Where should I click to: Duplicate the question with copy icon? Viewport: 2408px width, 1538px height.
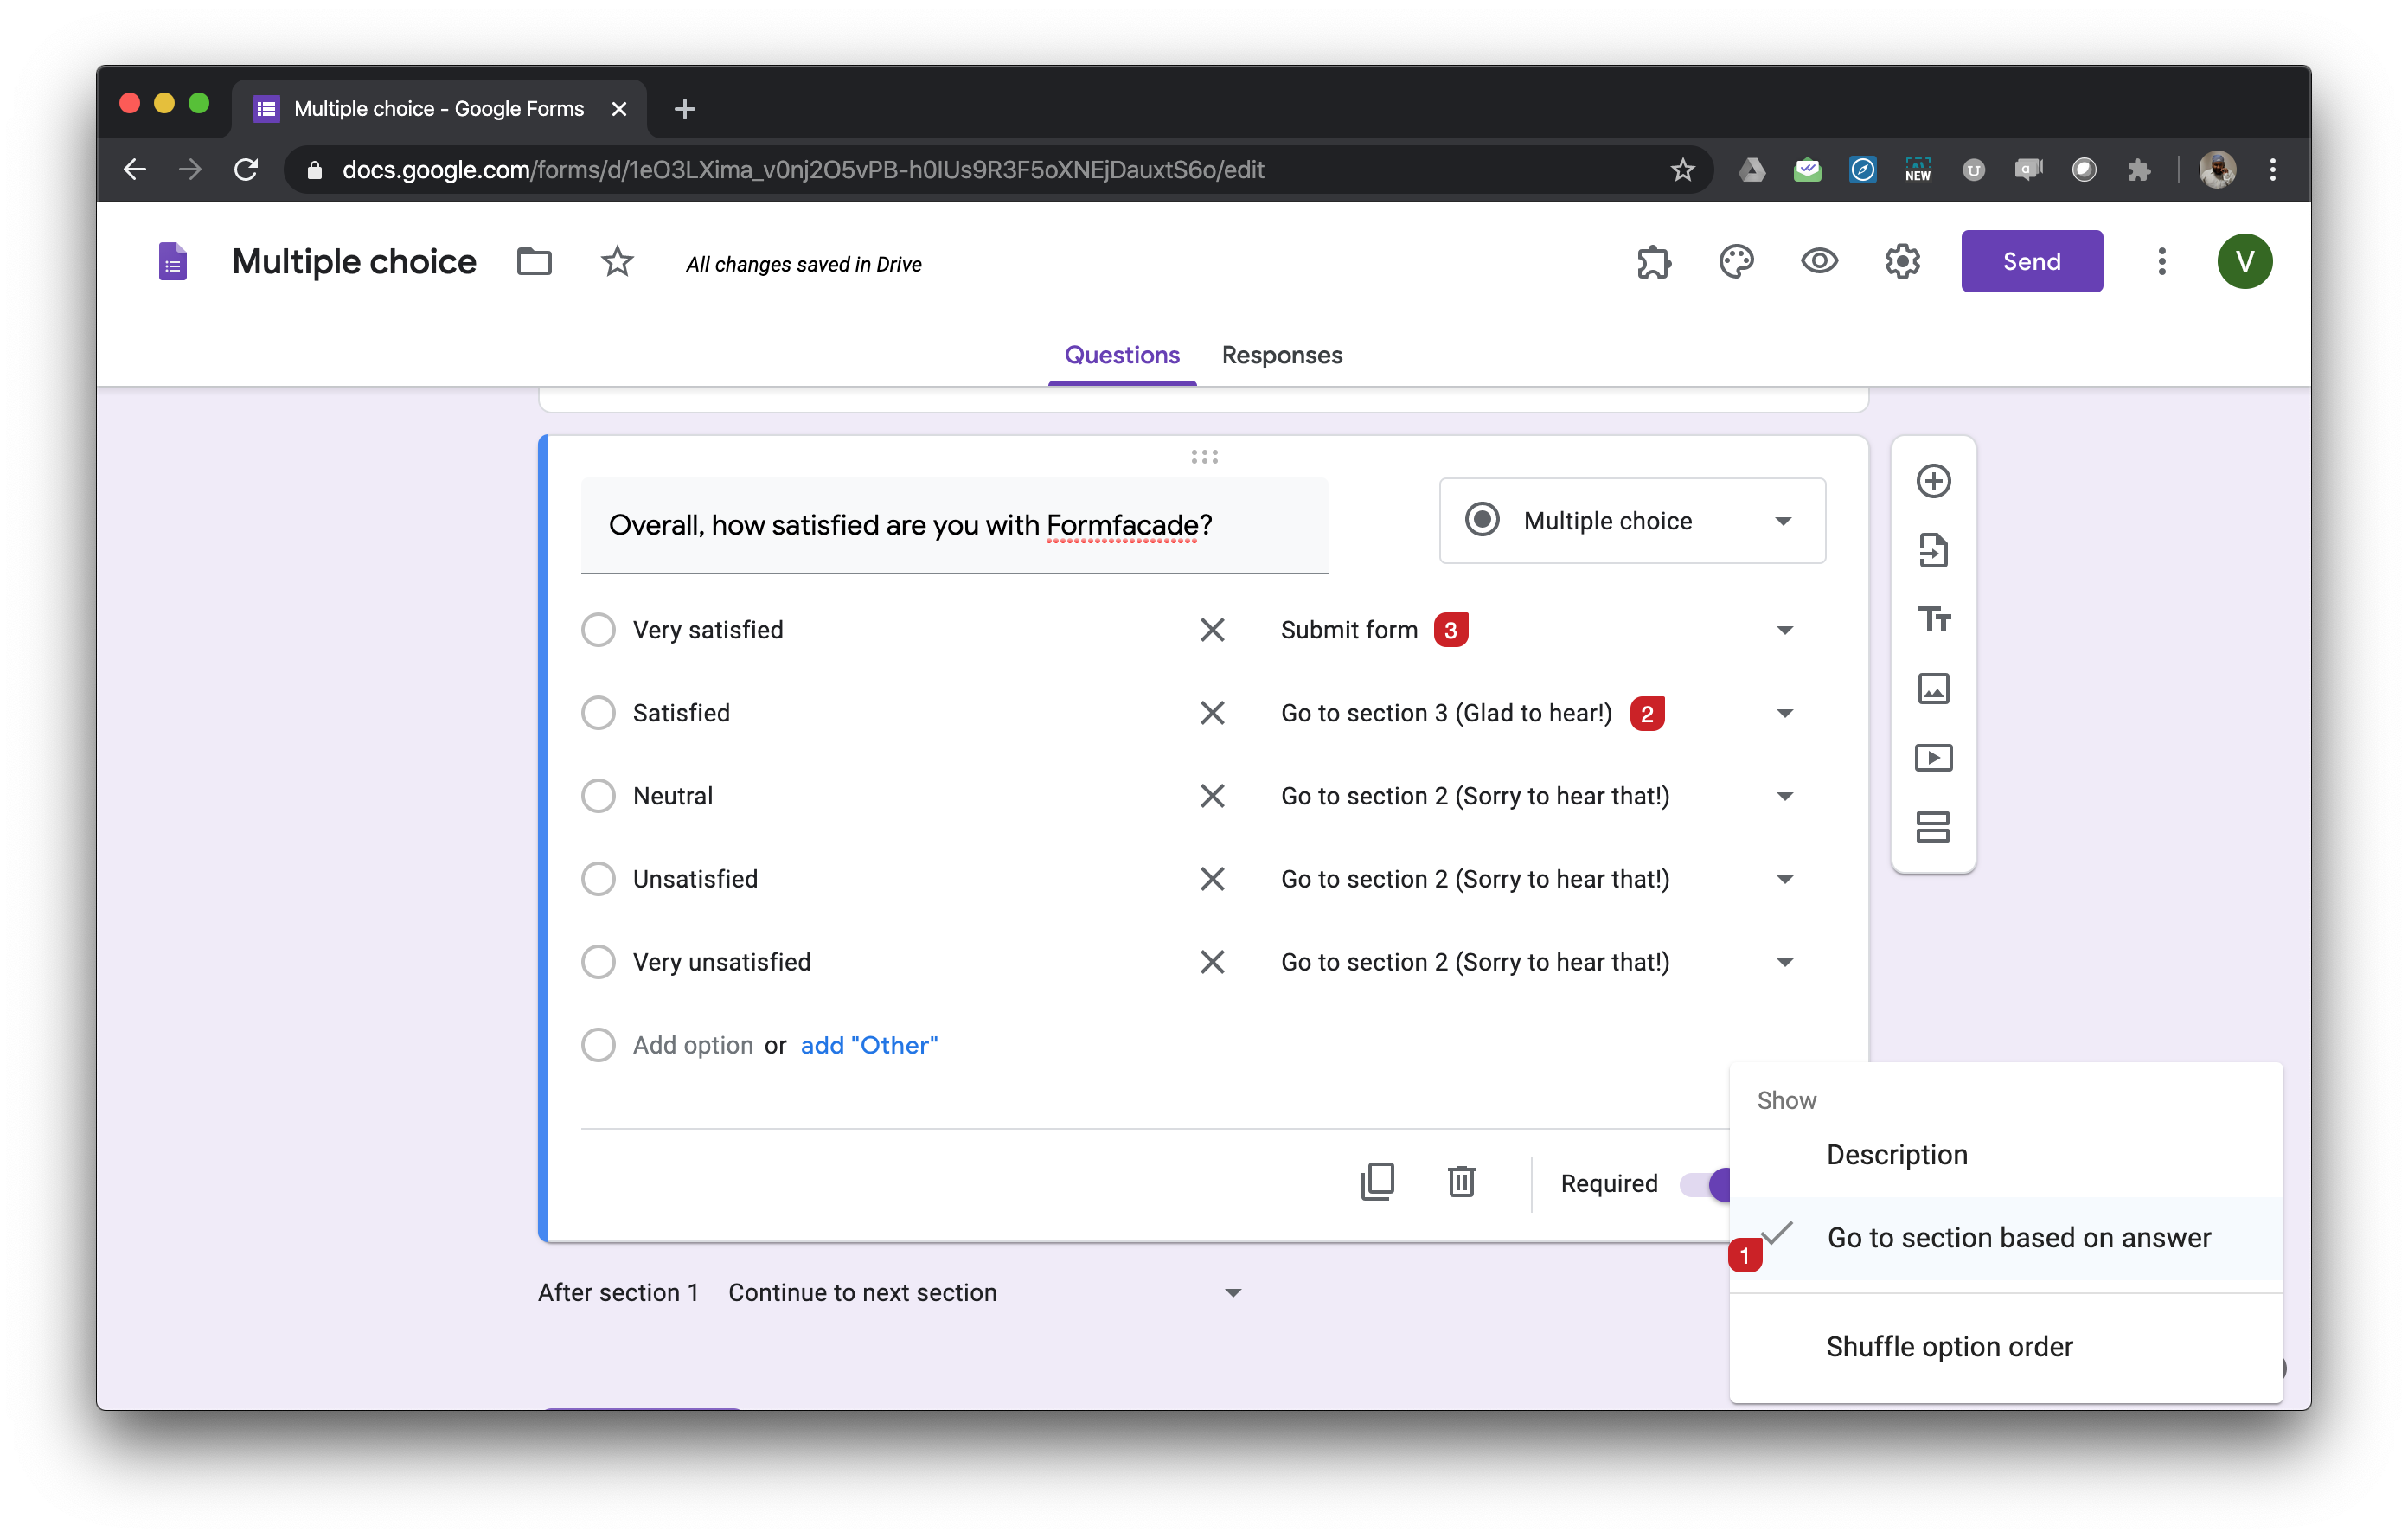coord(1377,1182)
